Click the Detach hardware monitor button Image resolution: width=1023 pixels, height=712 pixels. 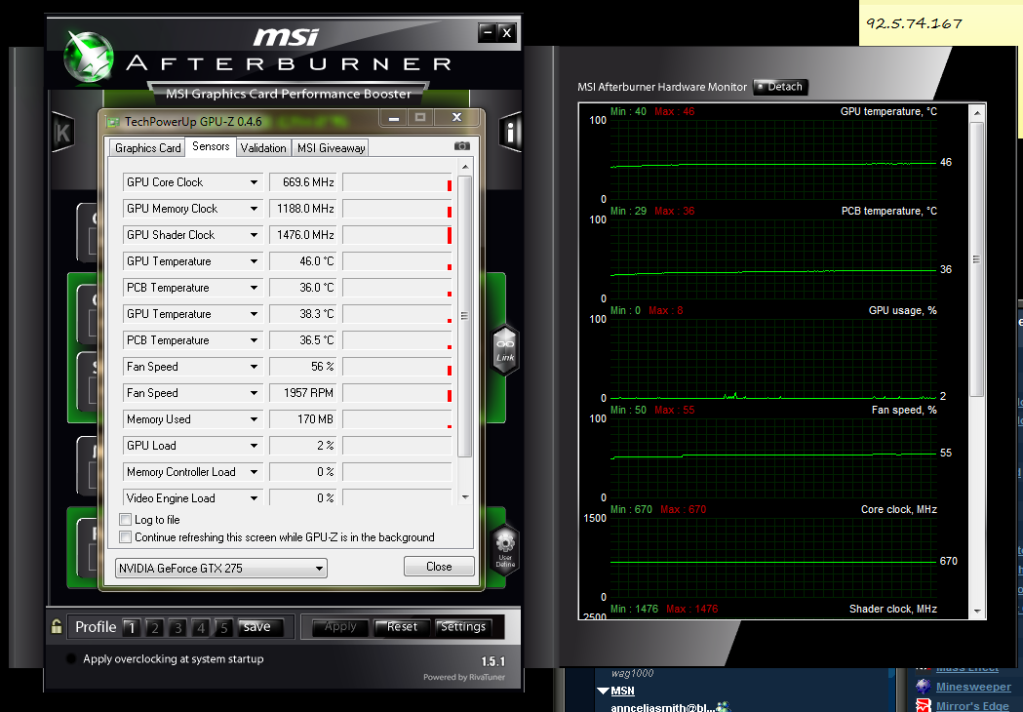[780, 87]
